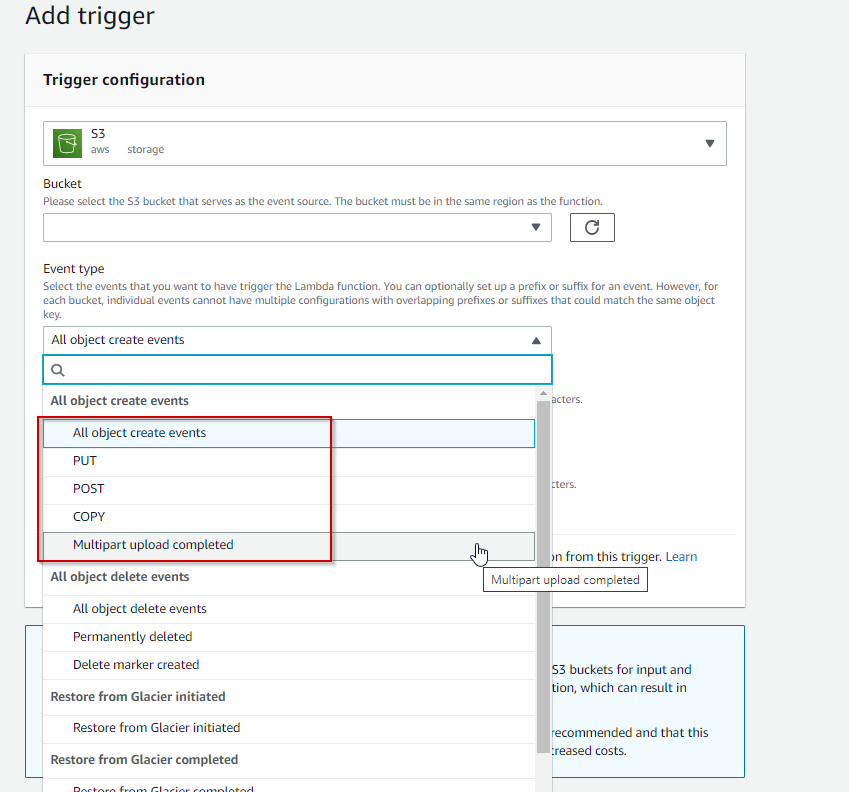Select All object create events option
This screenshot has height=792, width=849.
pyautogui.click(x=289, y=433)
